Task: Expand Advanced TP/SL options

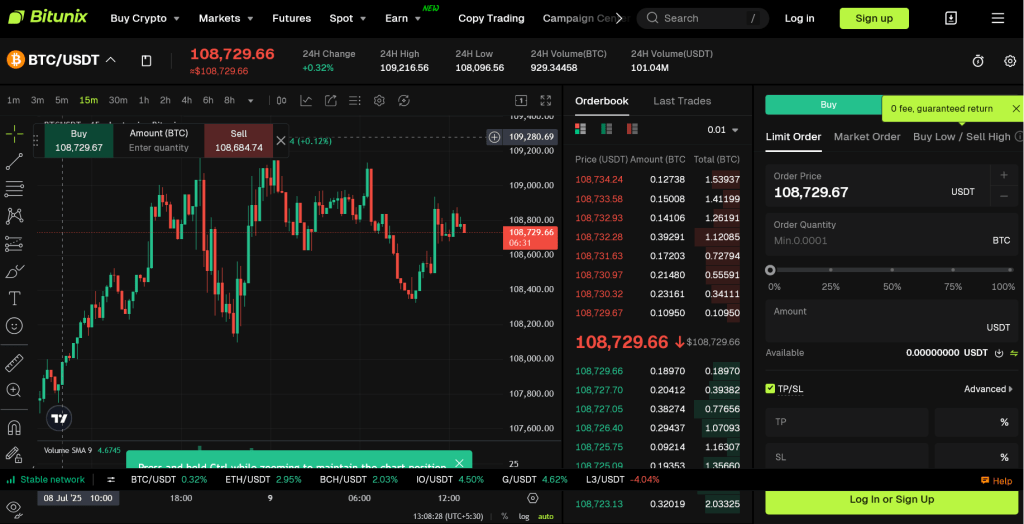Action: pyautogui.click(x=989, y=389)
